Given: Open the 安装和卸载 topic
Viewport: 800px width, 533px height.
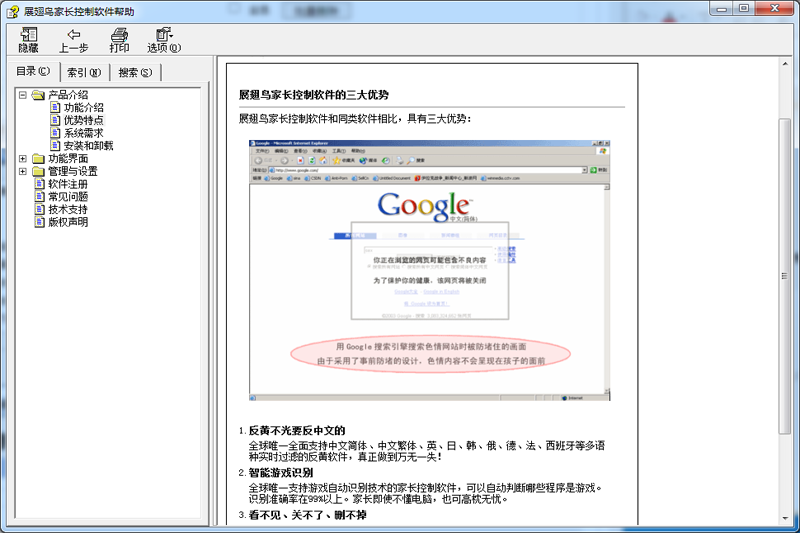Looking at the screenshot, I should [88, 146].
